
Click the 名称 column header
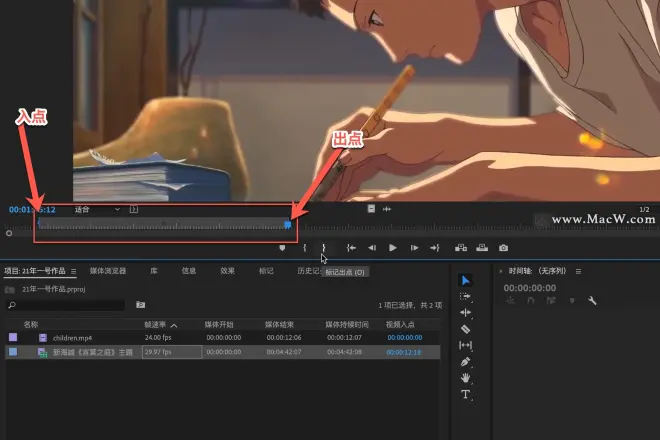point(31,325)
